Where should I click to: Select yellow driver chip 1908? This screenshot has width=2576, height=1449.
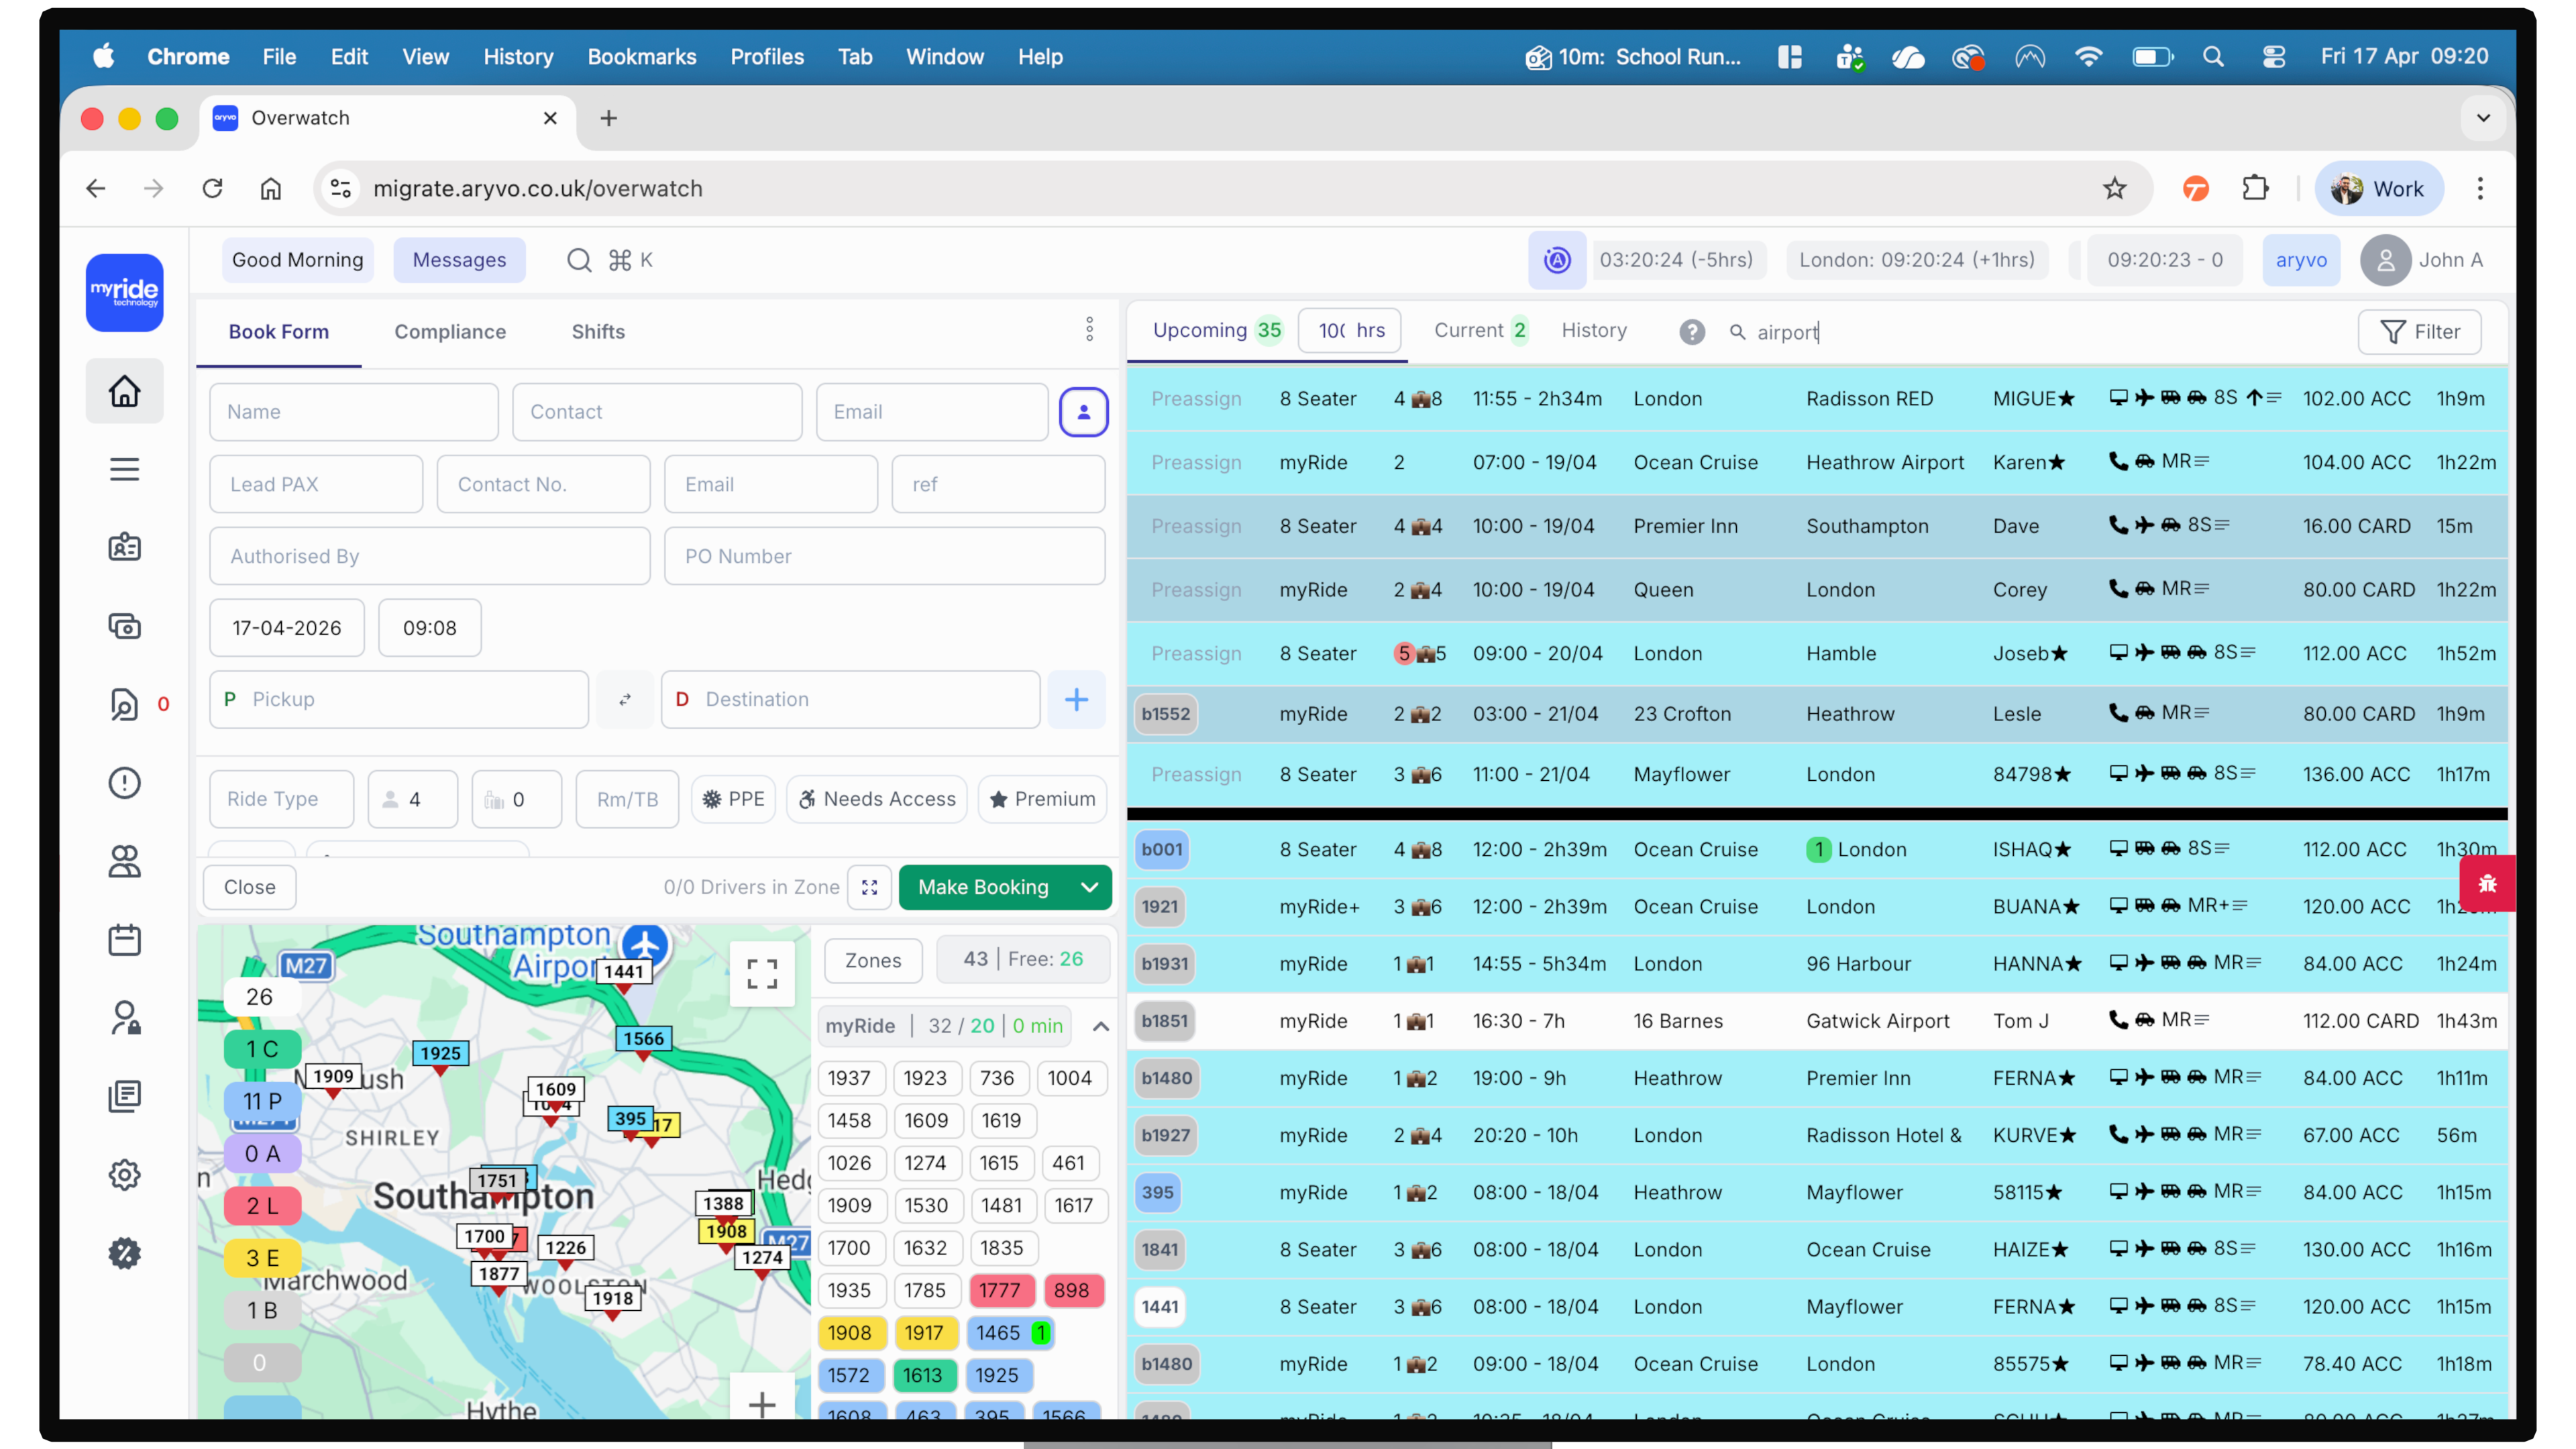[x=850, y=1333]
